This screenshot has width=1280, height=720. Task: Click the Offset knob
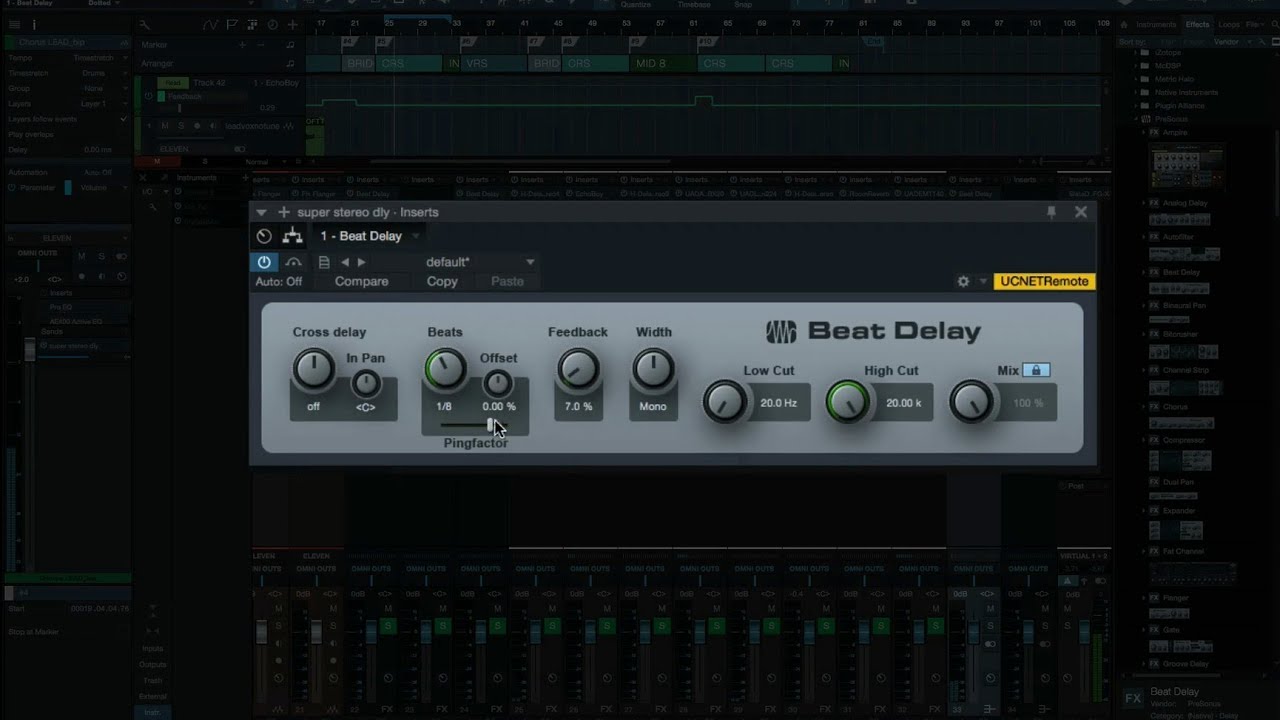(x=498, y=383)
